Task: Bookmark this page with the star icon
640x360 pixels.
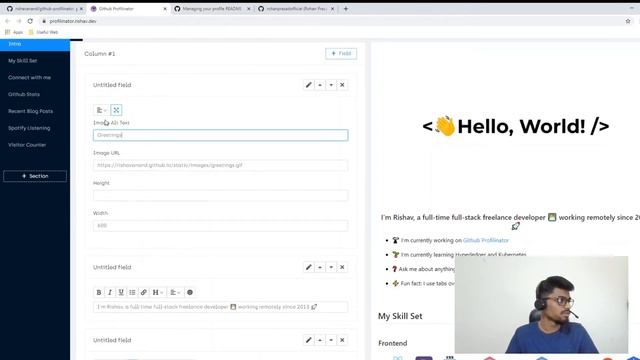Action: pos(628,21)
